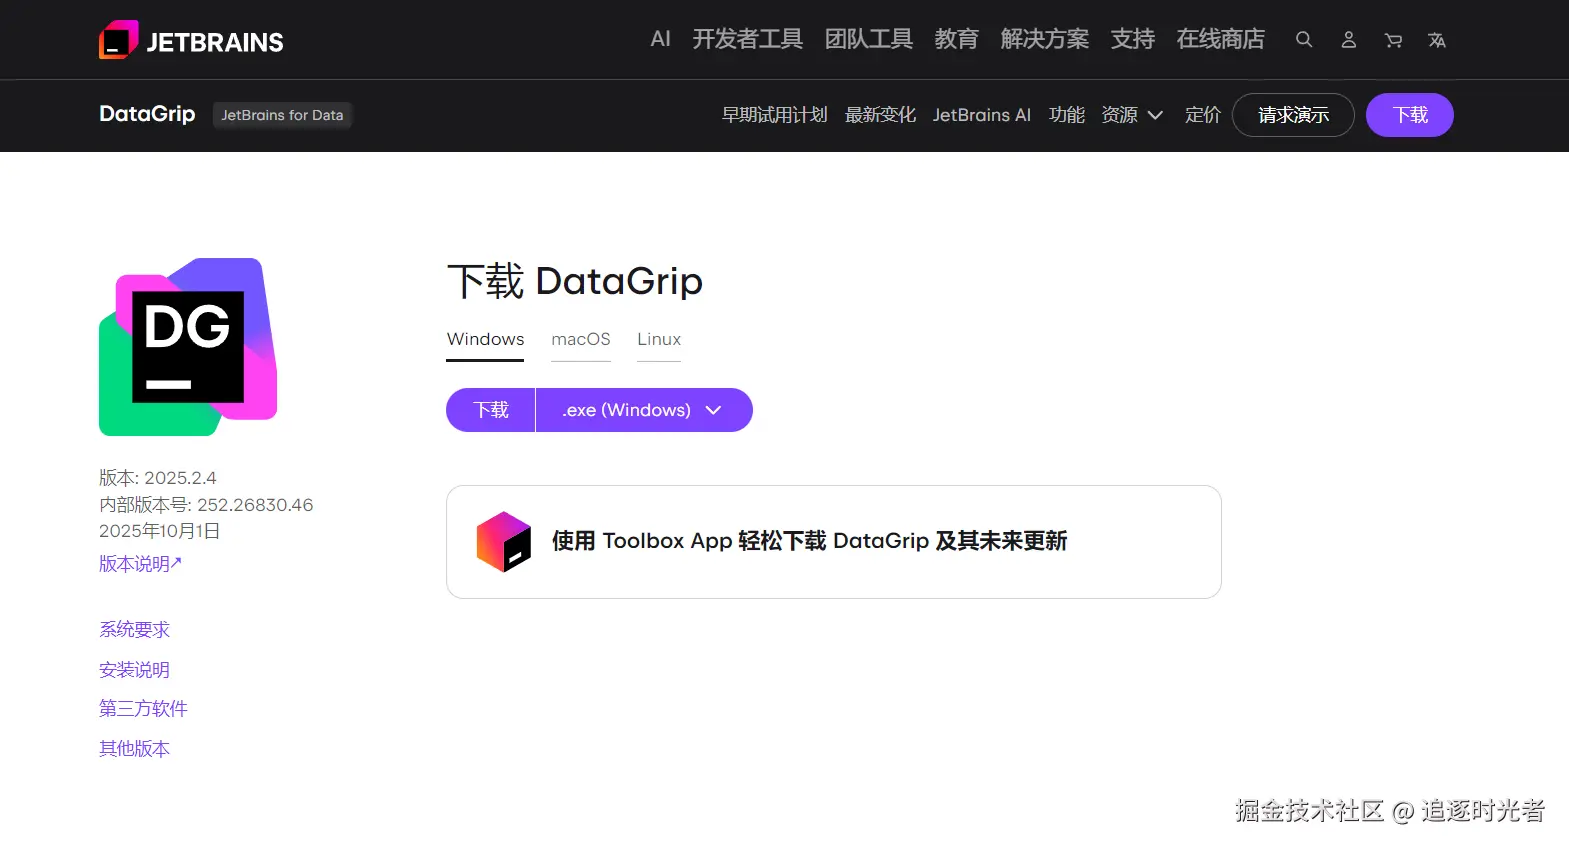The width and height of the screenshot is (1569, 848).
Task: Open the 早期试用计划 page
Action: point(775,115)
